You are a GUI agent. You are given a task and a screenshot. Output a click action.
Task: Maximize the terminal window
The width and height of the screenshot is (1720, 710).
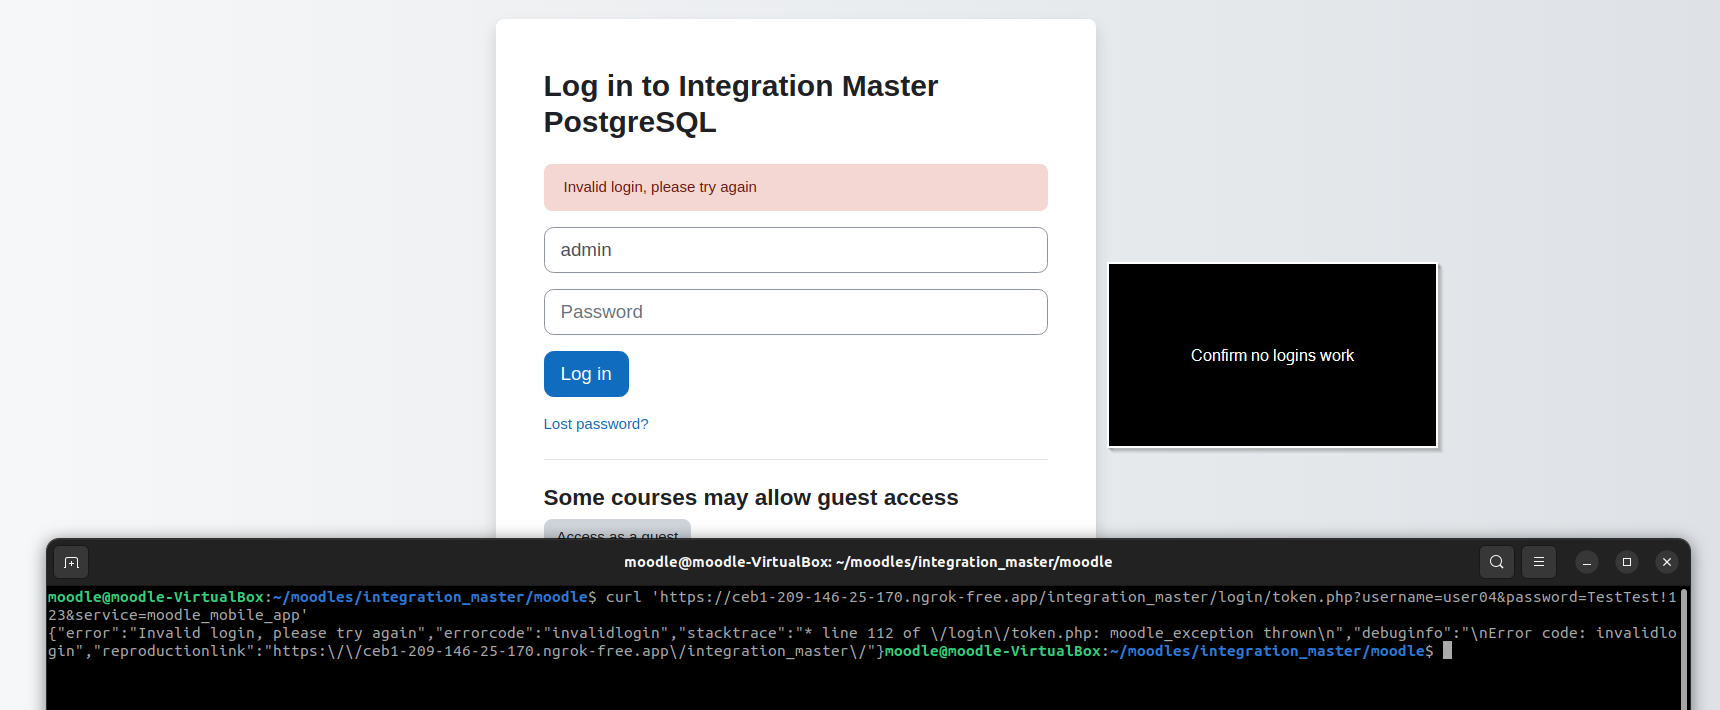(1627, 562)
